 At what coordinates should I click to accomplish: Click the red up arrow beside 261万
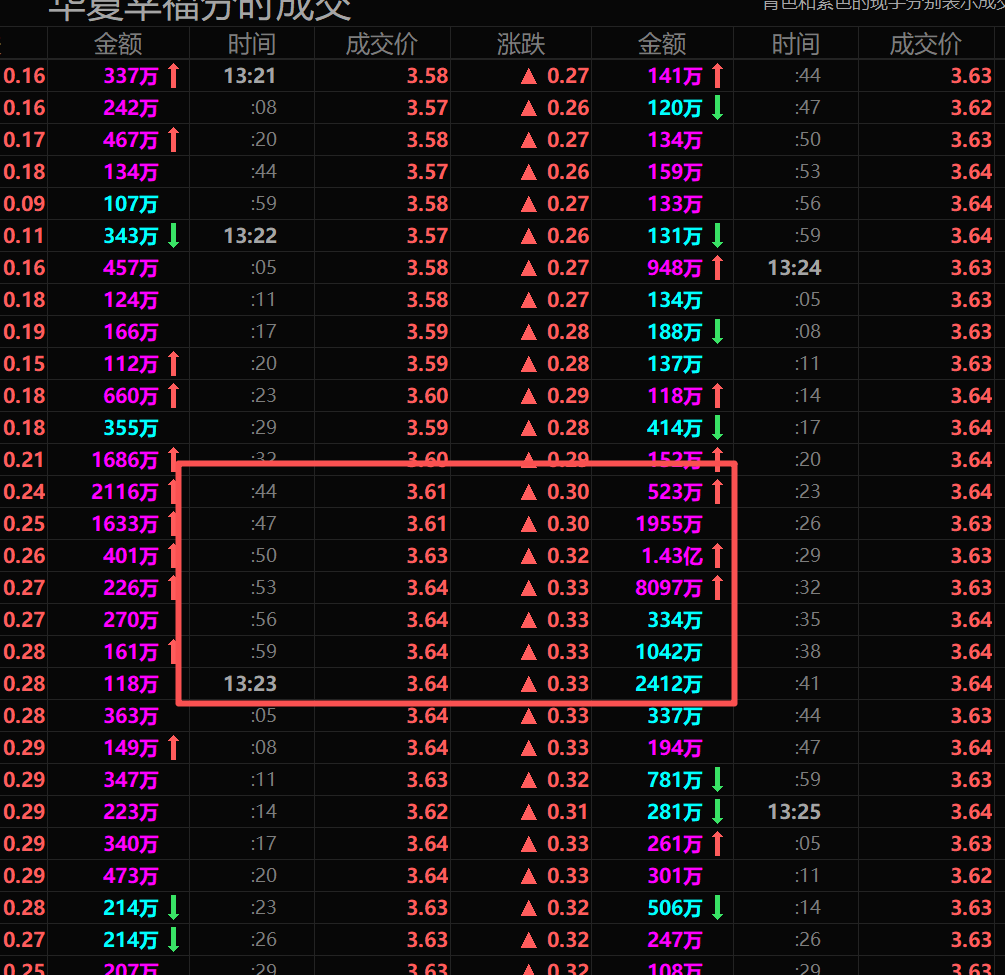point(718,844)
